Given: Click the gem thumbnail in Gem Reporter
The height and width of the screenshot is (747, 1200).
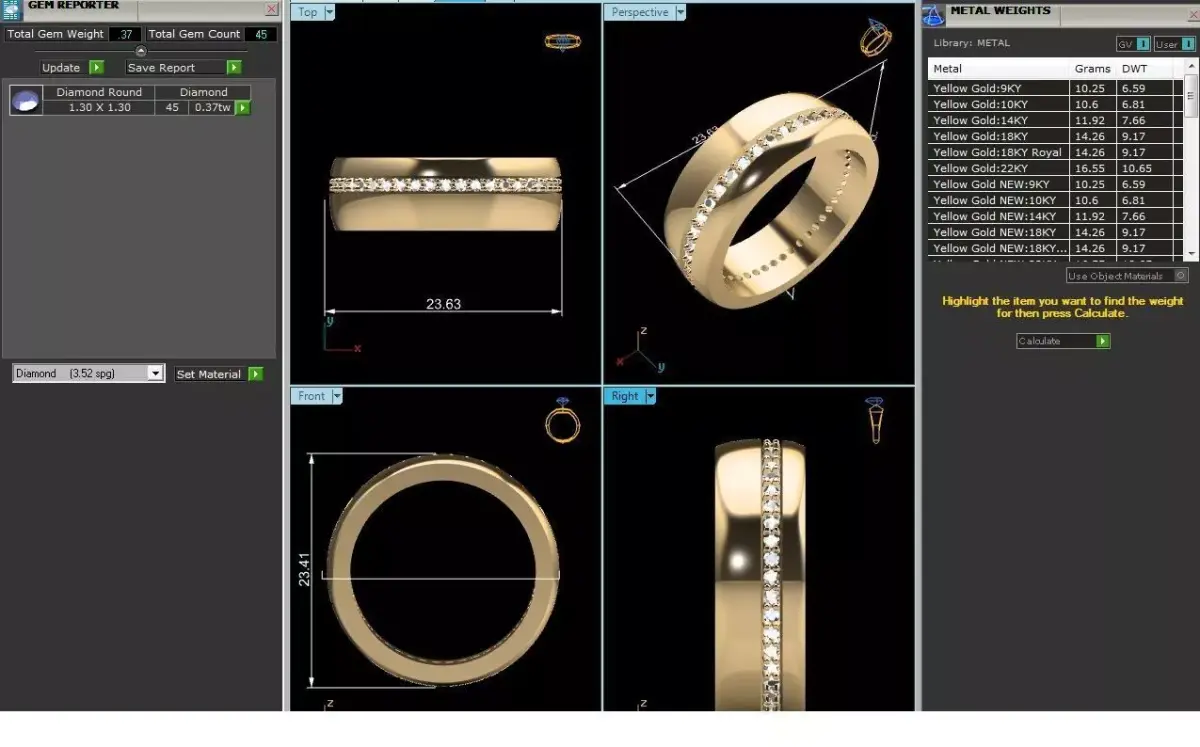Looking at the screenshot, I should [x=24, y=99].
